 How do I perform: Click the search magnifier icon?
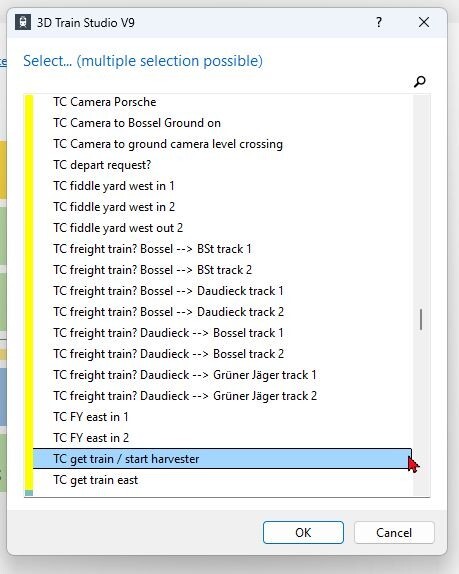[419, 81]
